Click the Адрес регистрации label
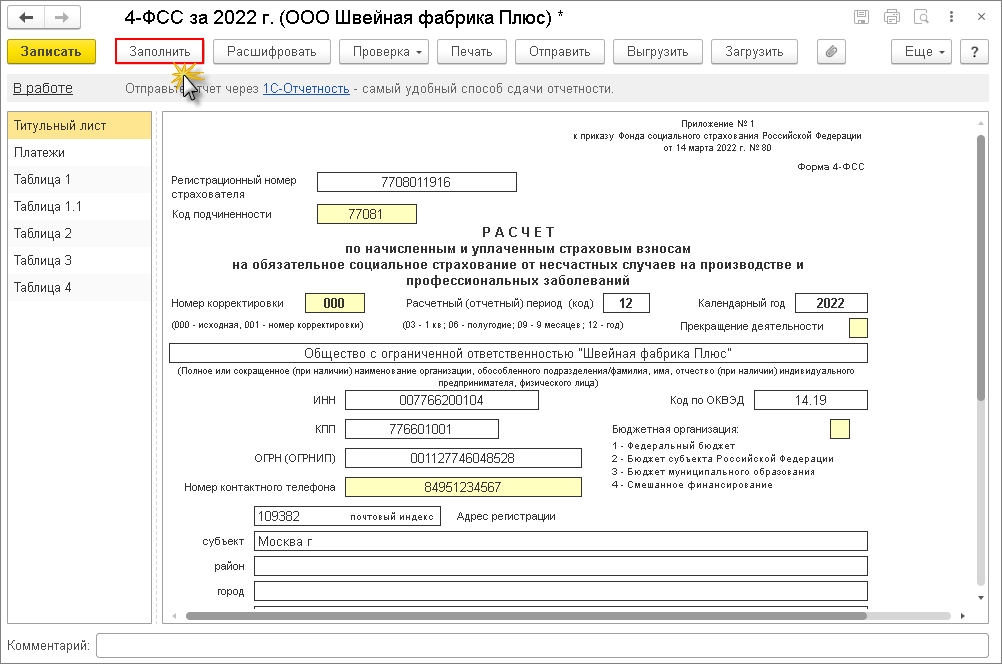 506,516
